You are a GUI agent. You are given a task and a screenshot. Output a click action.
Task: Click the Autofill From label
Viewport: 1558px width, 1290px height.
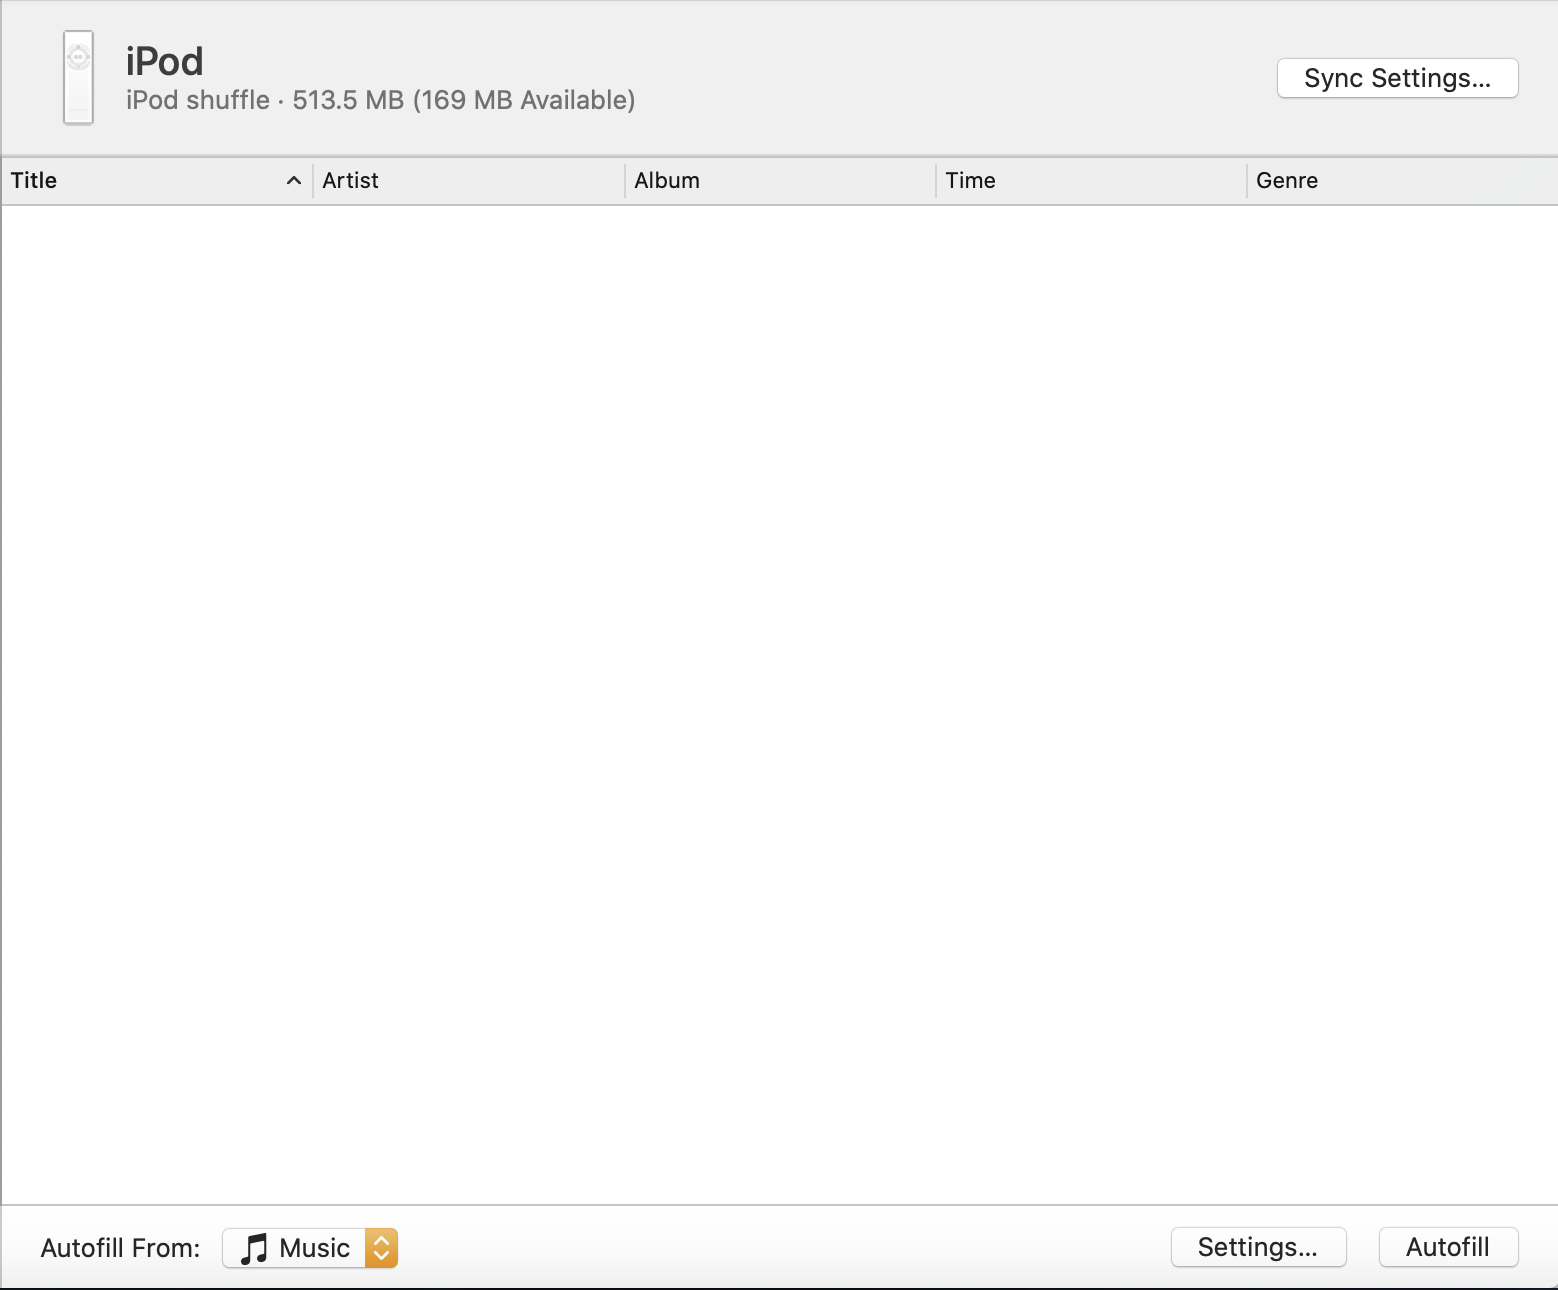click(120, 1248)
